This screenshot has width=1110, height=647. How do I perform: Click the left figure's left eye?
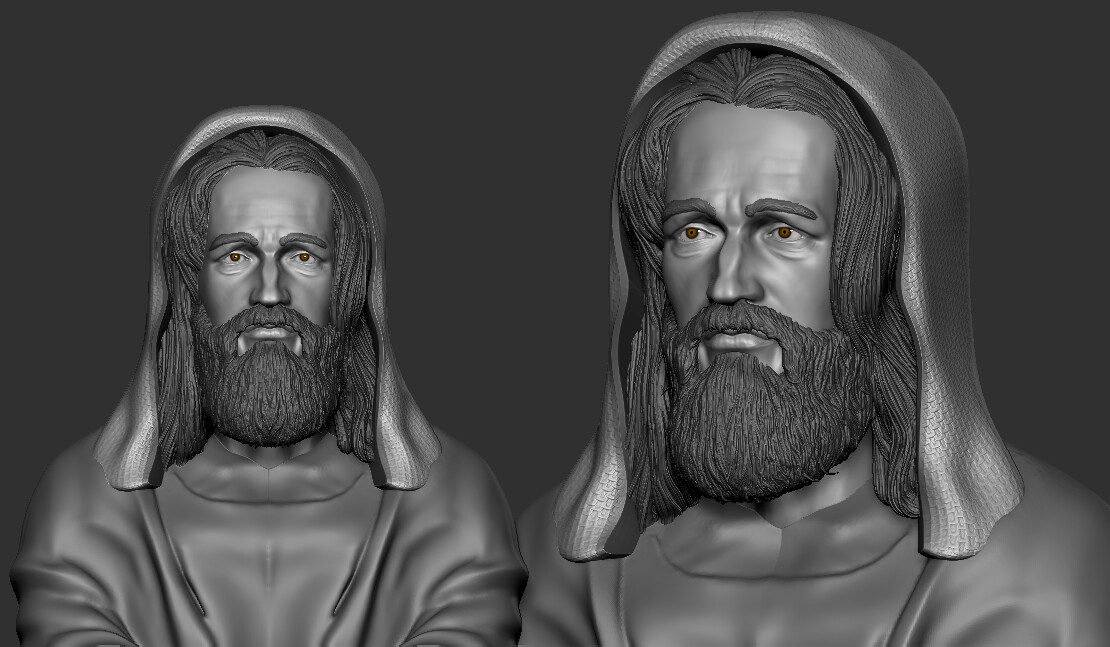(302, 258)
